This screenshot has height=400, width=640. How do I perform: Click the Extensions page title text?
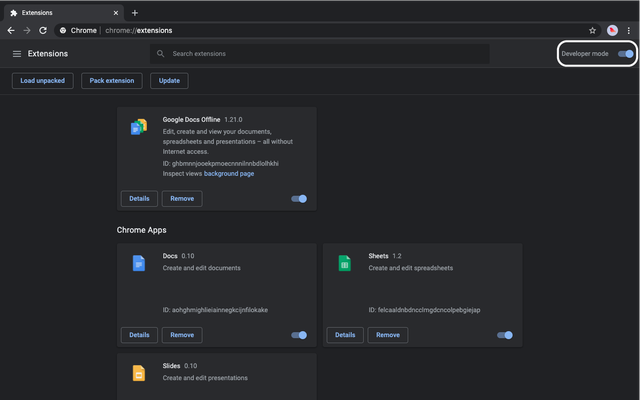(48, 54)
